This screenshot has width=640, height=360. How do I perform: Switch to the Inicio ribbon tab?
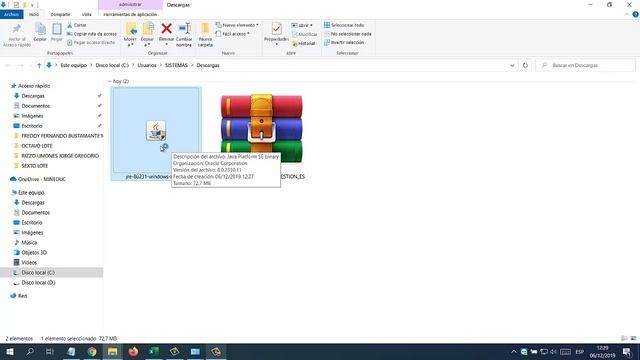[x=34, y=14]
